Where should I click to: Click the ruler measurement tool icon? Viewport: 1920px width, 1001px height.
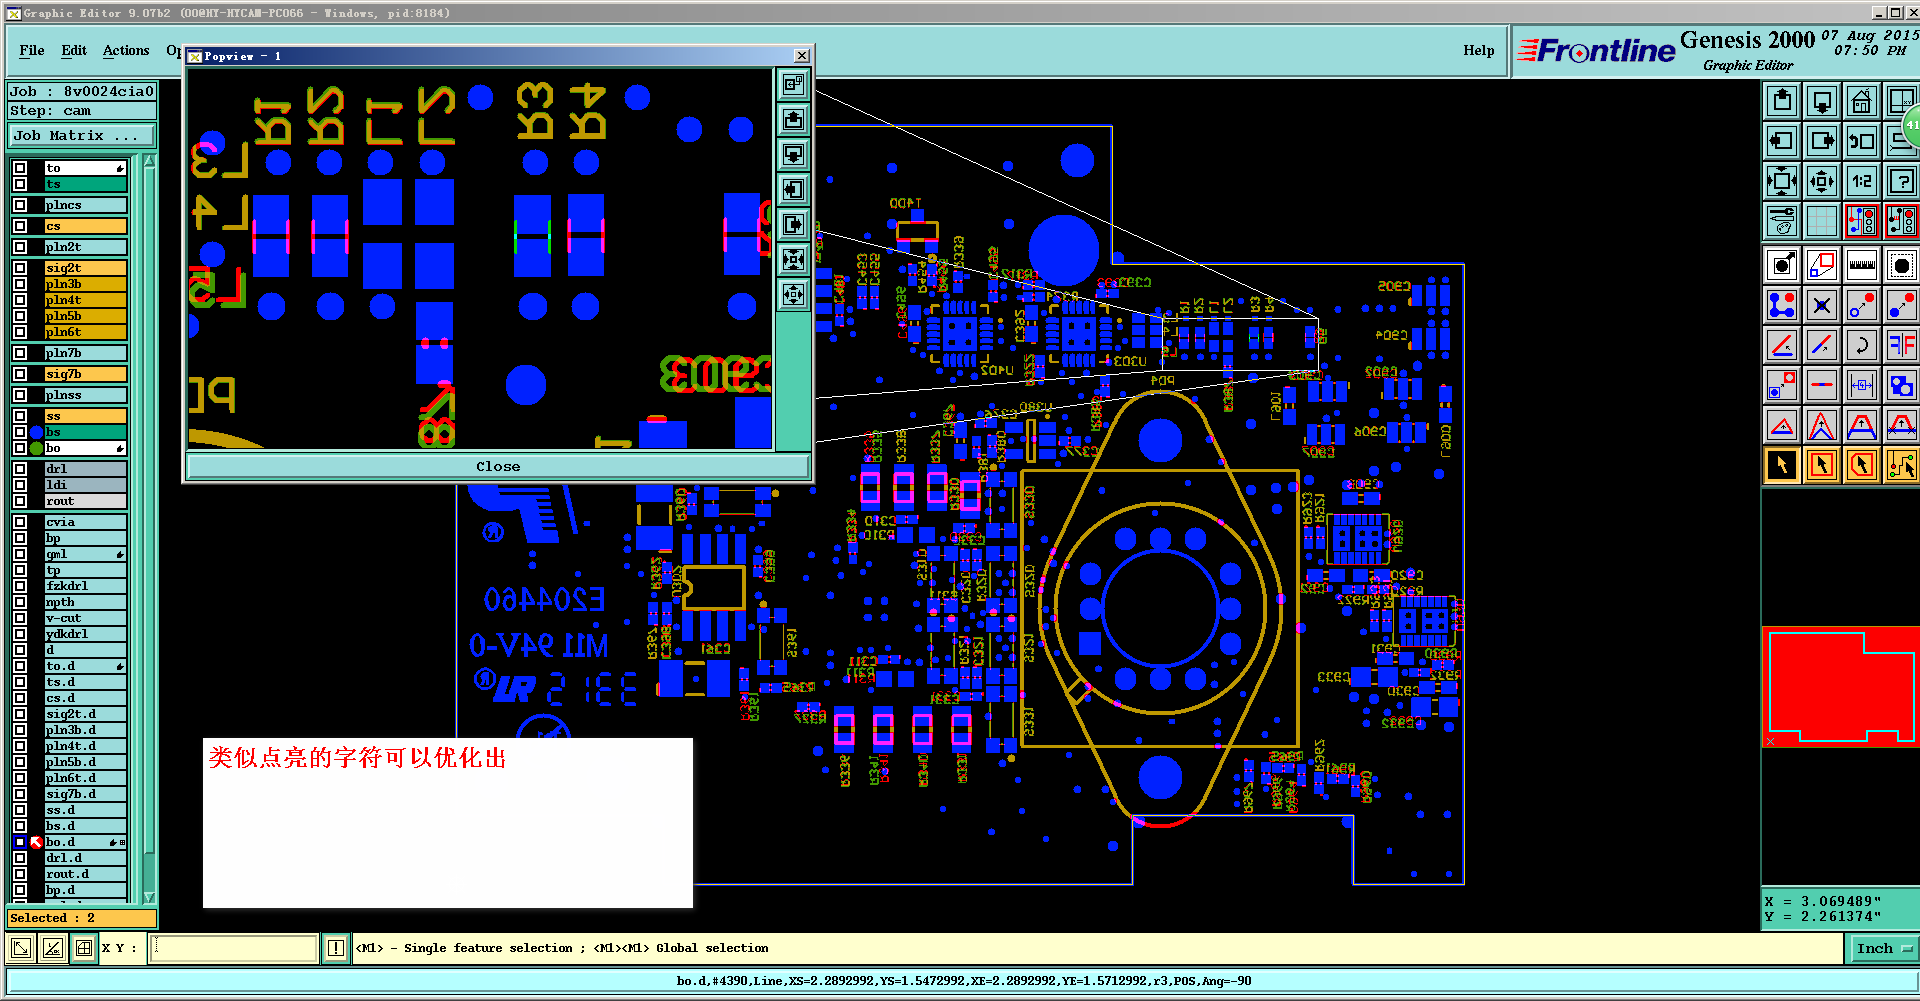click(x=1861, y=265)
